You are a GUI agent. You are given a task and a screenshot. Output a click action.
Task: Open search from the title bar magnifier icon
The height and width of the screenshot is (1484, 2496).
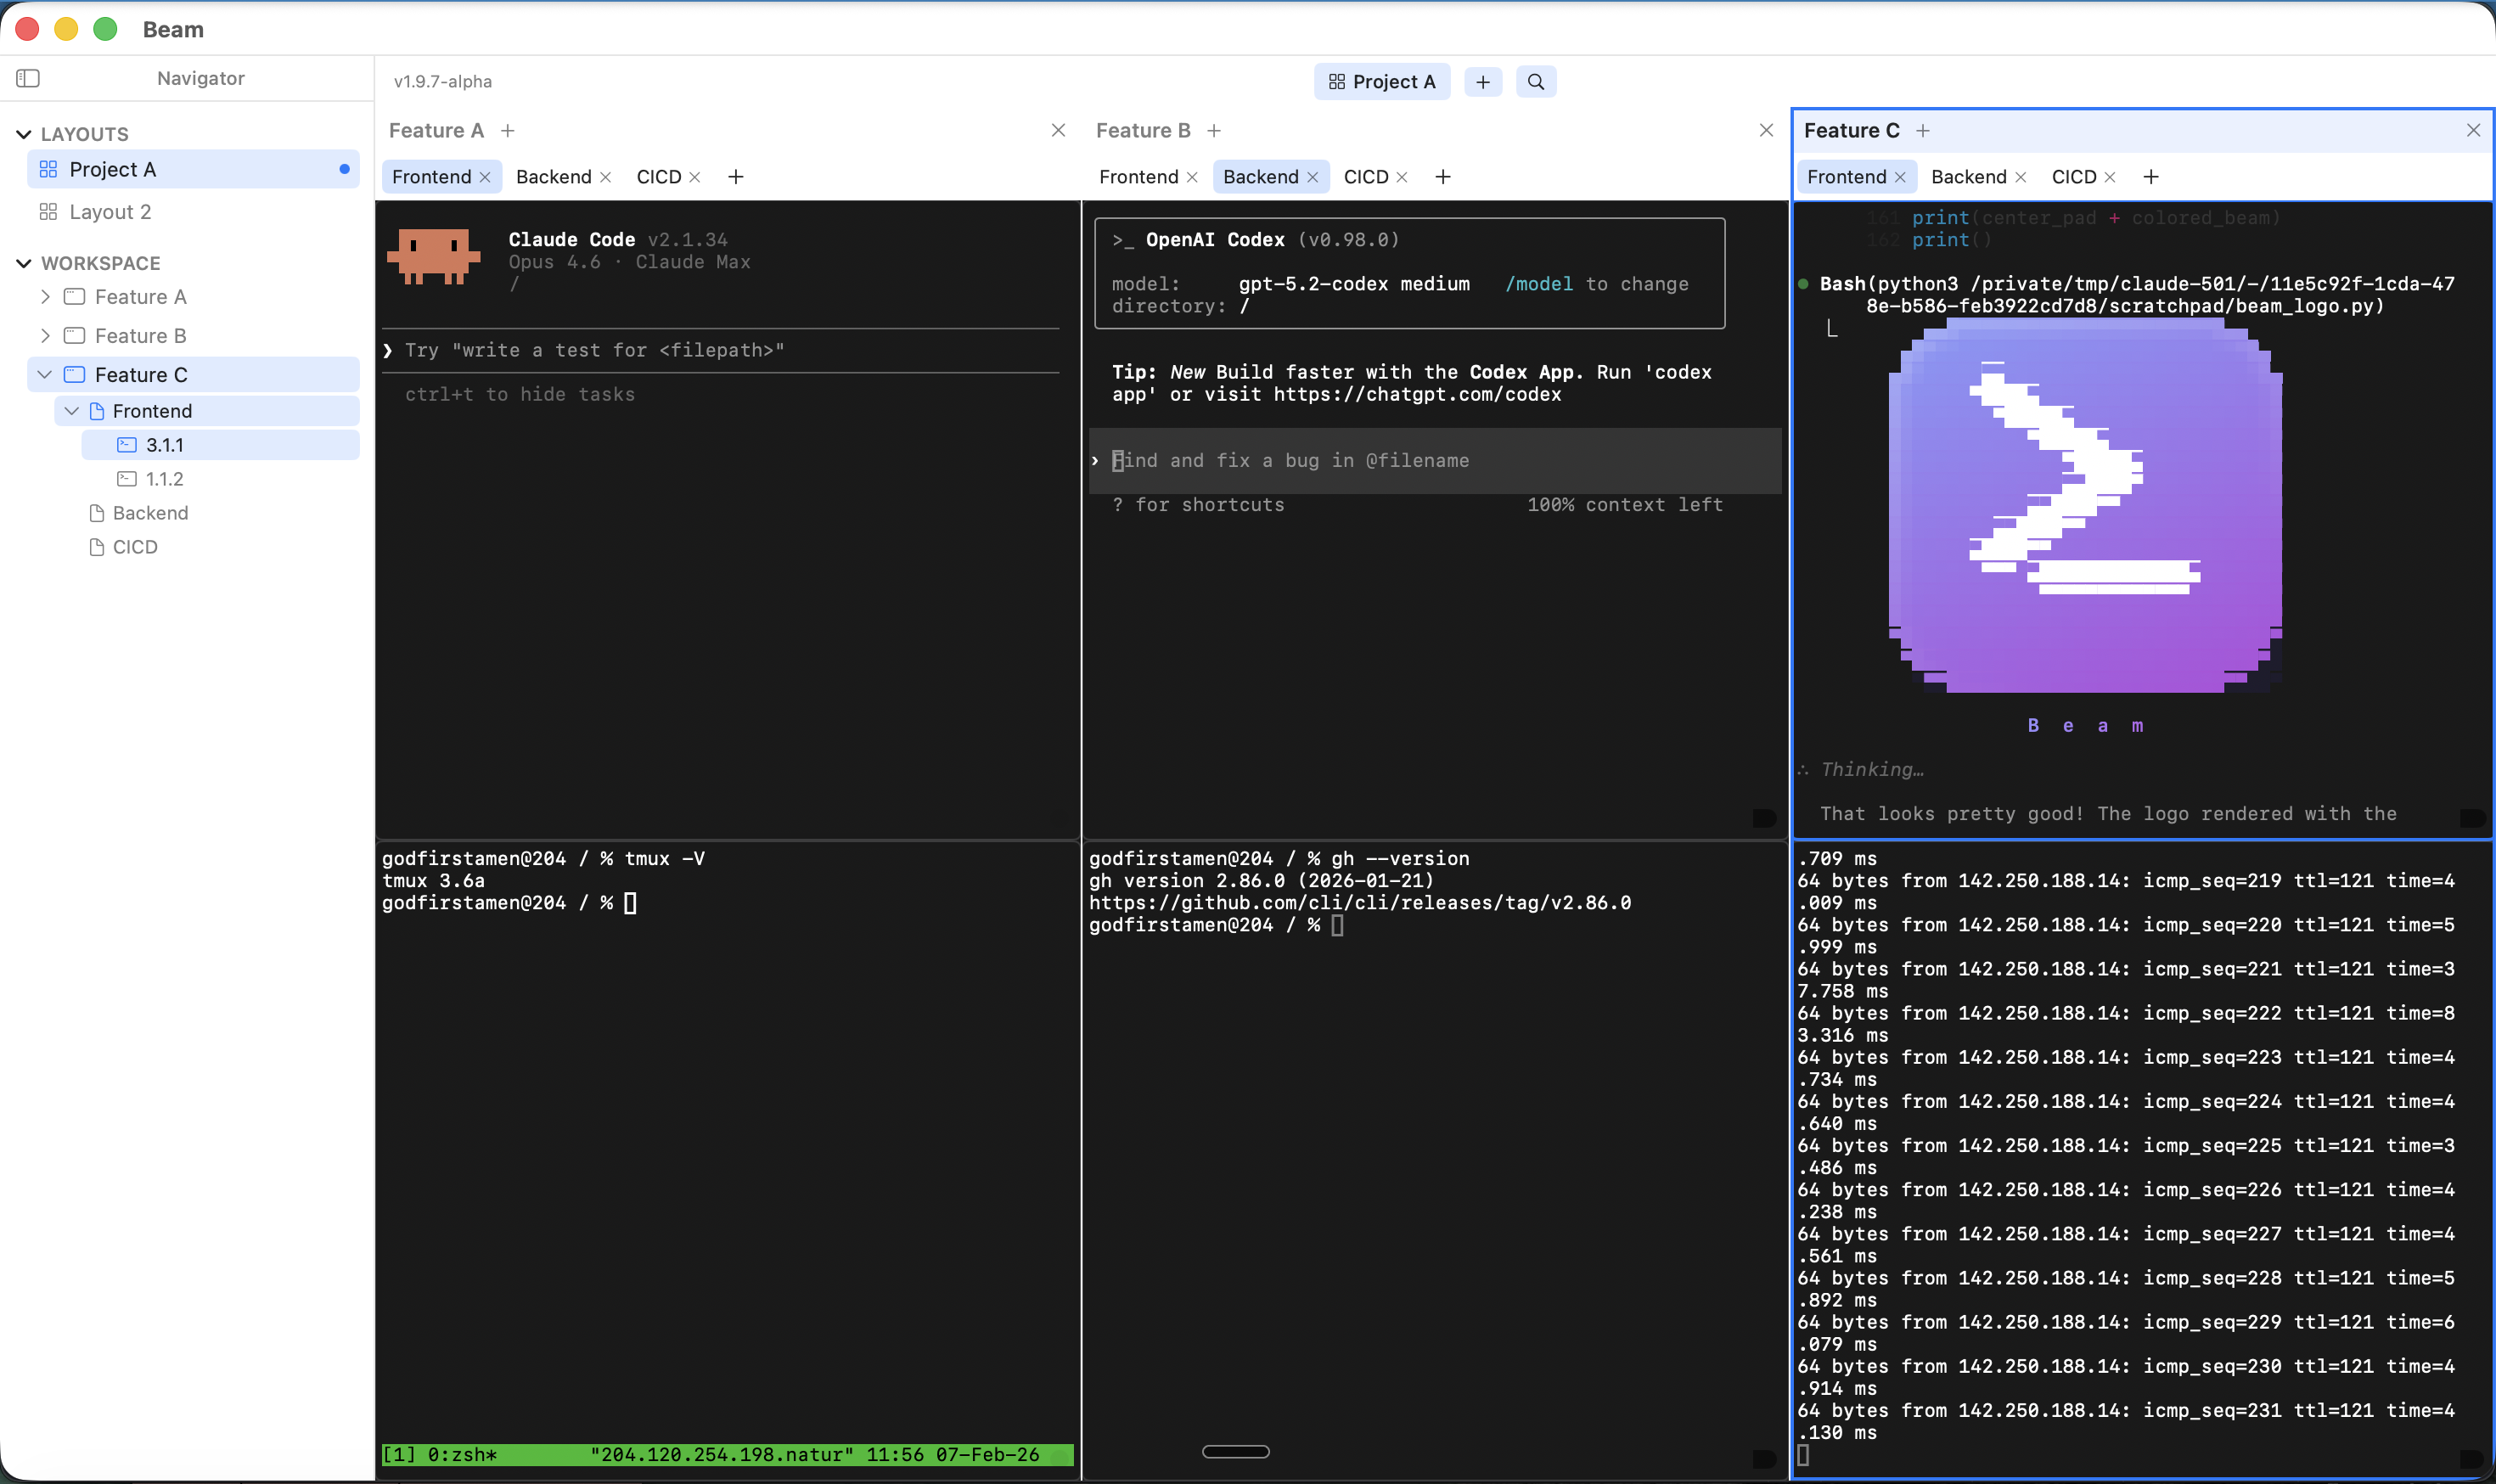[x=1536, y=81]
